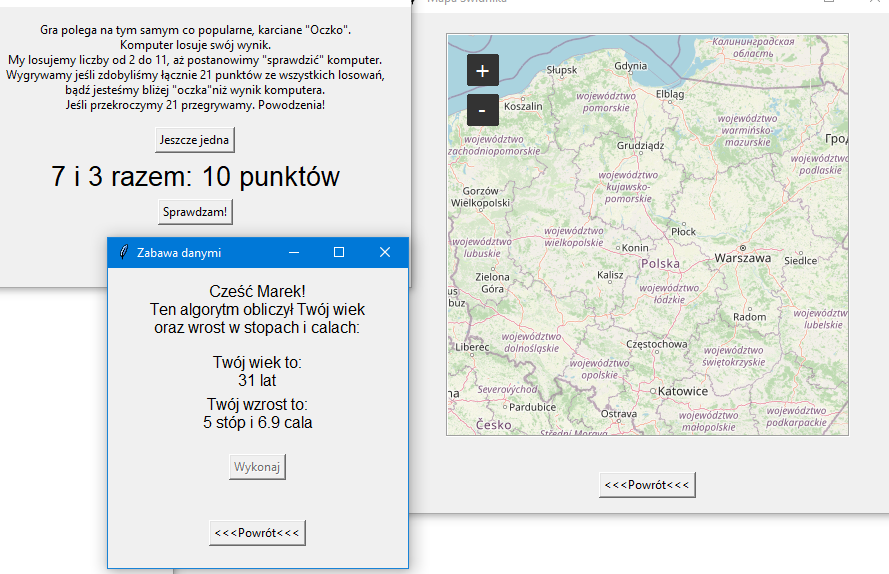Close the Zabawa danymi window
The image size is (889, 574).
[x=385, y=253]
